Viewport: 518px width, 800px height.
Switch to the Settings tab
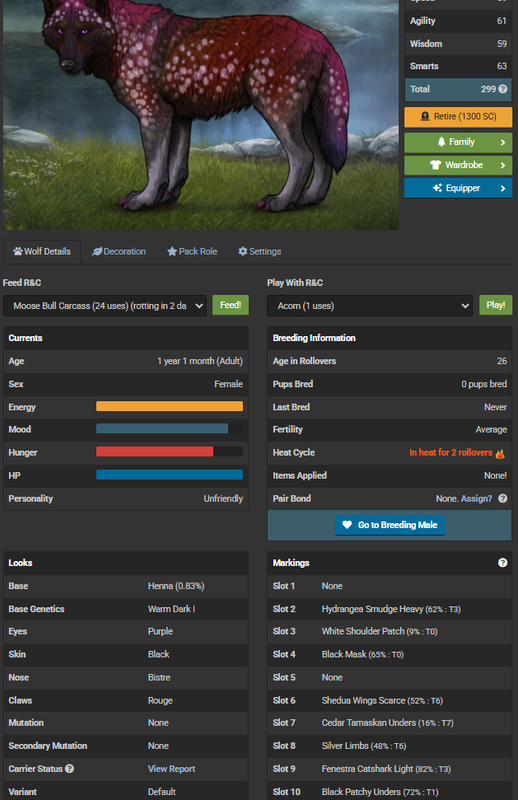(260, 252)
